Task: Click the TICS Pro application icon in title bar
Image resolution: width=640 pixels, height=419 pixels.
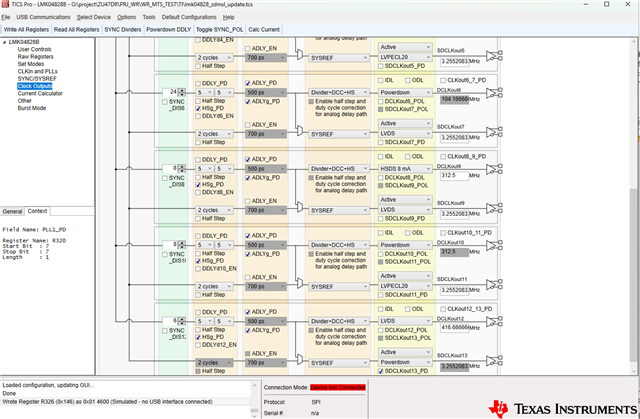Action: pyautogui.click(x=5, y=4)
